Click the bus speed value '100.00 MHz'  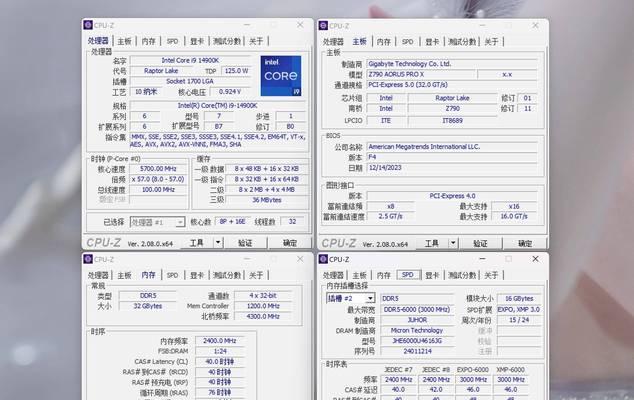[x=158, y=190]
